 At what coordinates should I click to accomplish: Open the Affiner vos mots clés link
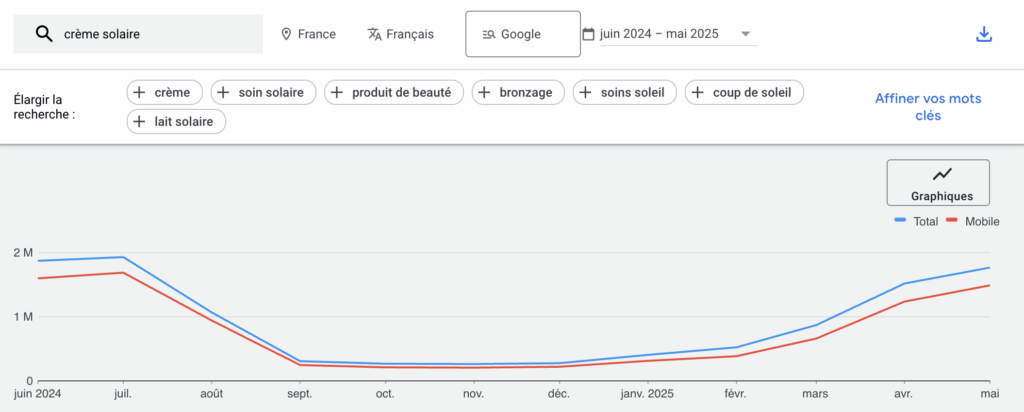[927, 107]
